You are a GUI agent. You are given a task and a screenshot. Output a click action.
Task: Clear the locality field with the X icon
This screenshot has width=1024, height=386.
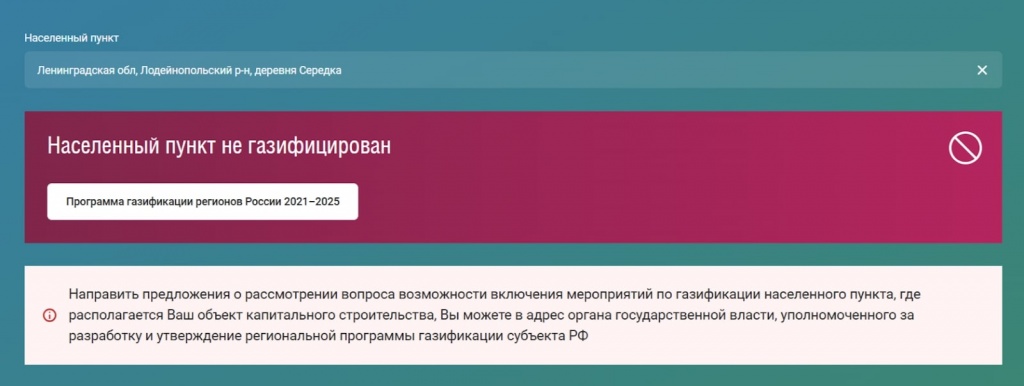coord(982,70)
